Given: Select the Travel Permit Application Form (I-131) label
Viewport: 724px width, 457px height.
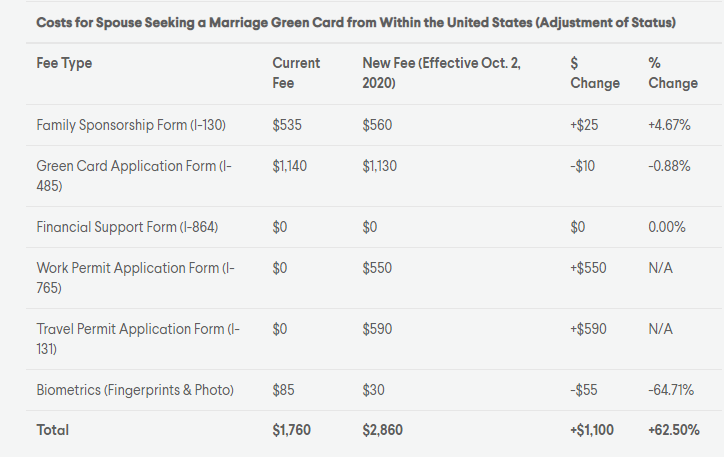Looking at the screenshot, I should (138, 339).
